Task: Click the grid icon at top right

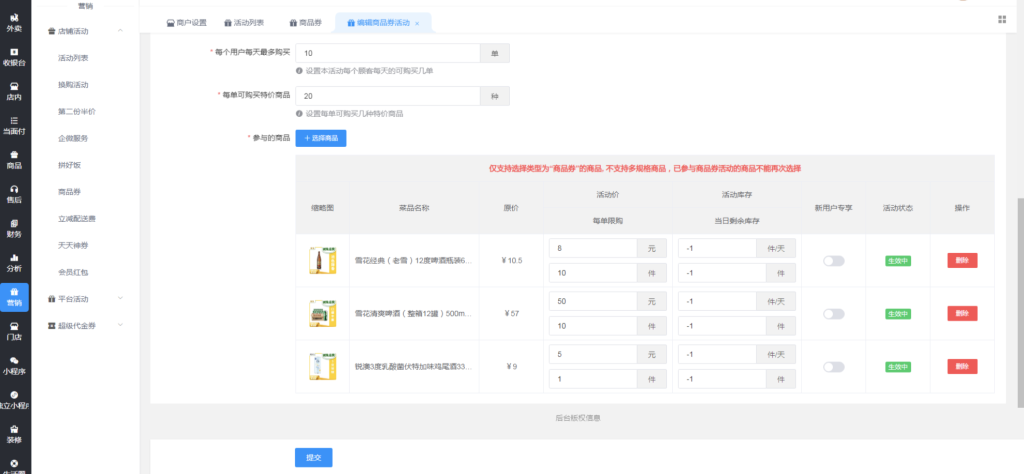Action: (x=1002, y=21)
